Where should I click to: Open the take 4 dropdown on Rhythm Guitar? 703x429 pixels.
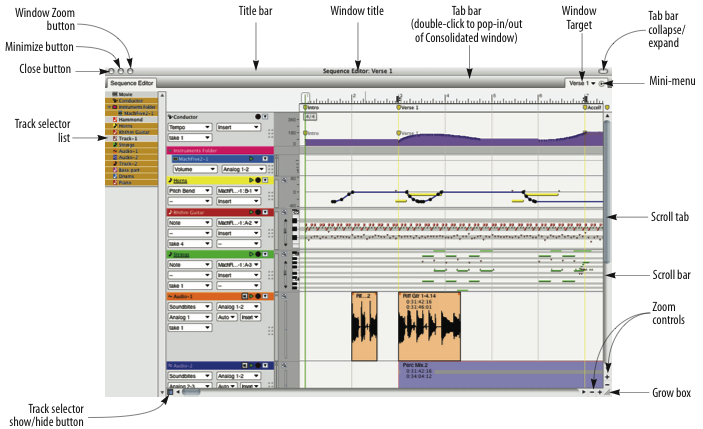coord(190,243)
